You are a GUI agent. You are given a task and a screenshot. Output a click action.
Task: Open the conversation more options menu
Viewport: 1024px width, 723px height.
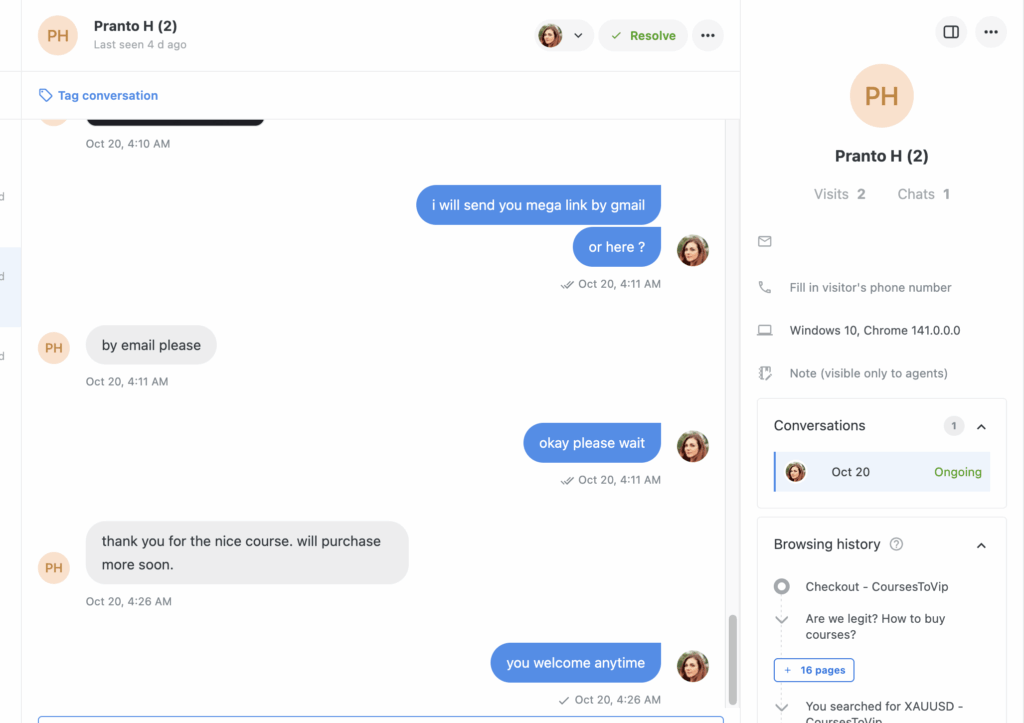tap(708, 36)
